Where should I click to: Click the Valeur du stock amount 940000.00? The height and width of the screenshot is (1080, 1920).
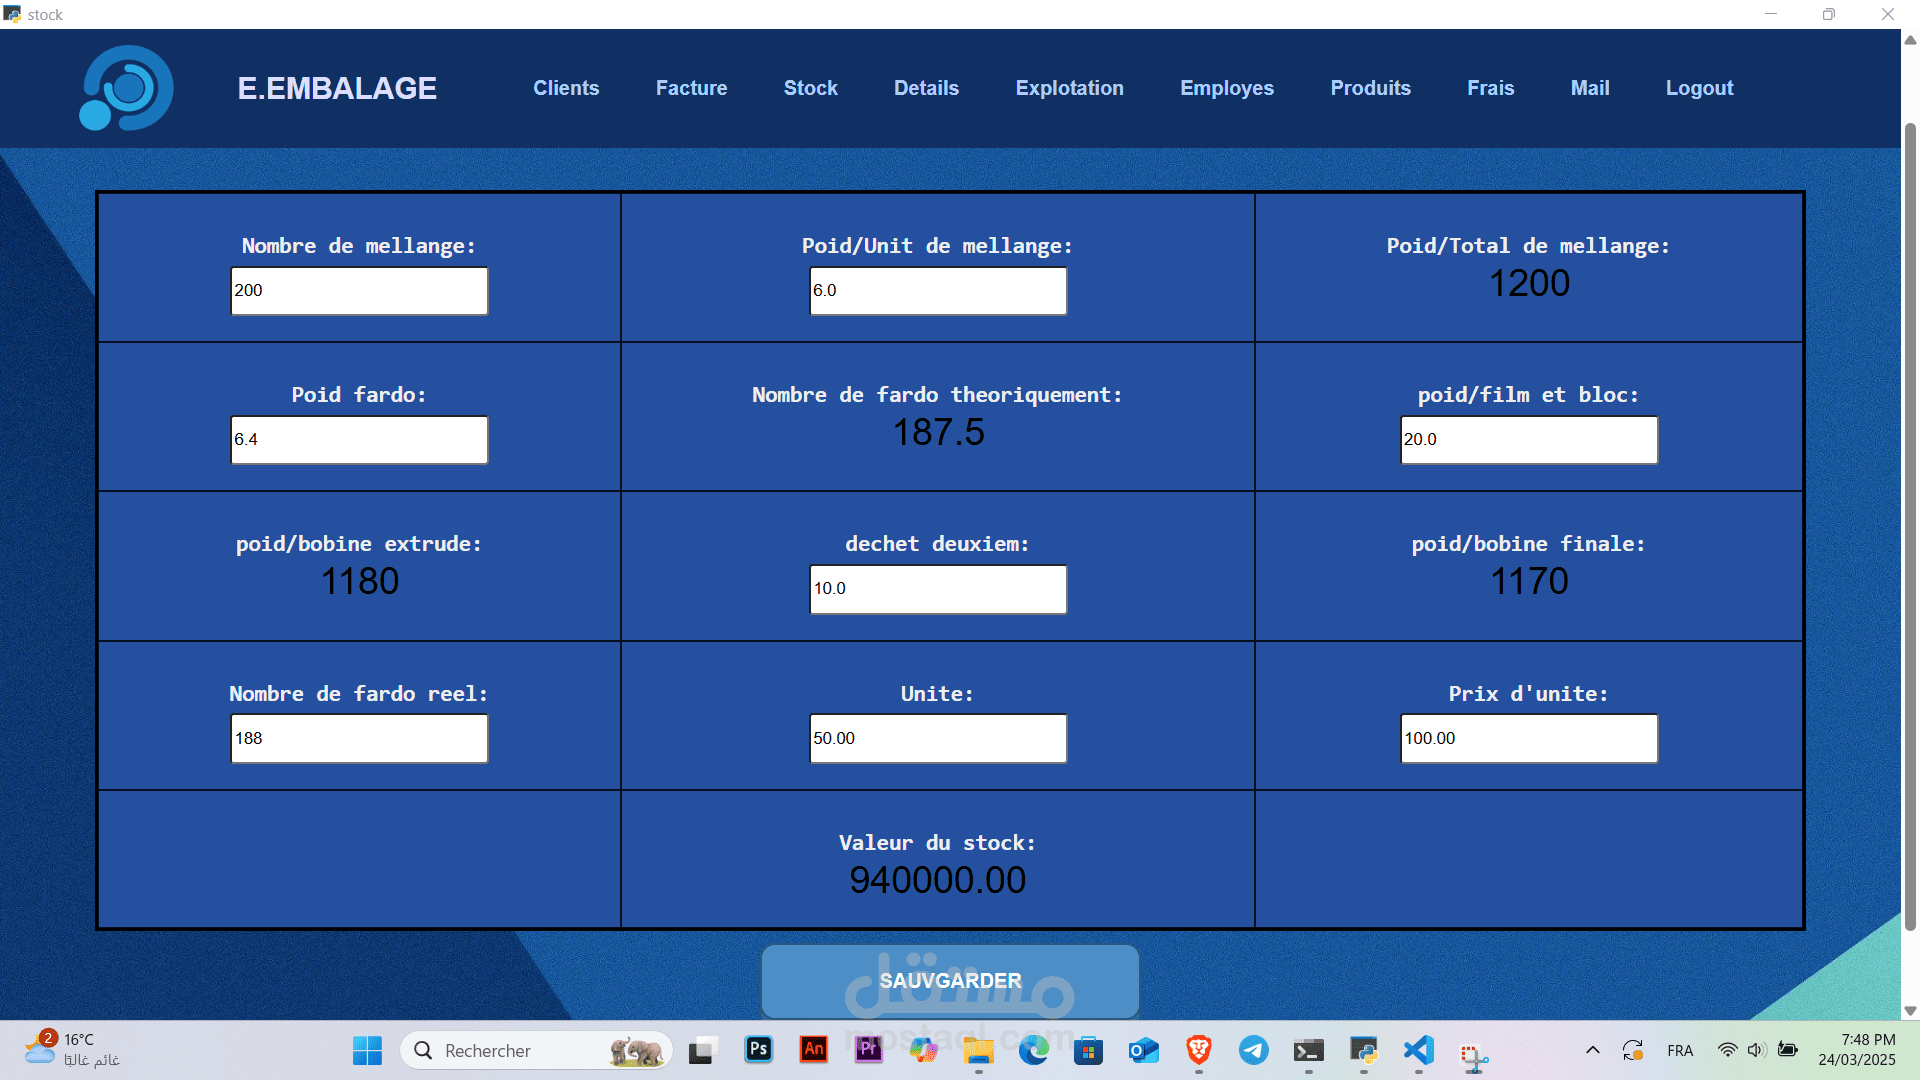point(938,881)
